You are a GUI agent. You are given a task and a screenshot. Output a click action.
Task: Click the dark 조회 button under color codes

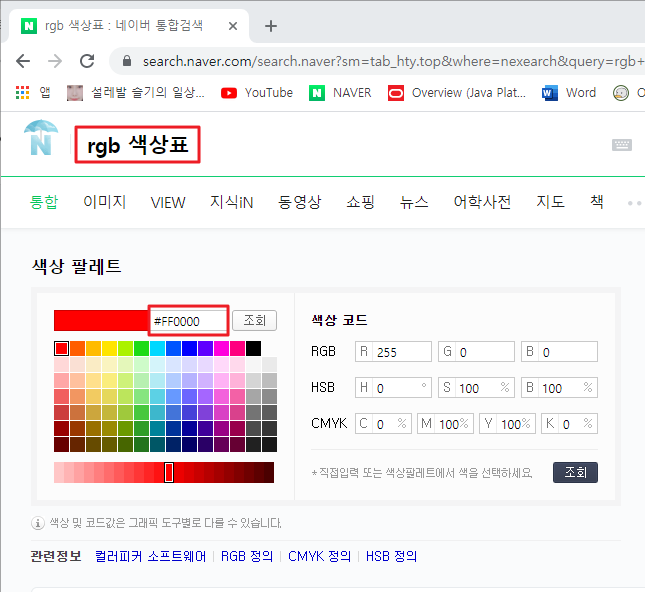pyautogui.click(x=575, y=472)
